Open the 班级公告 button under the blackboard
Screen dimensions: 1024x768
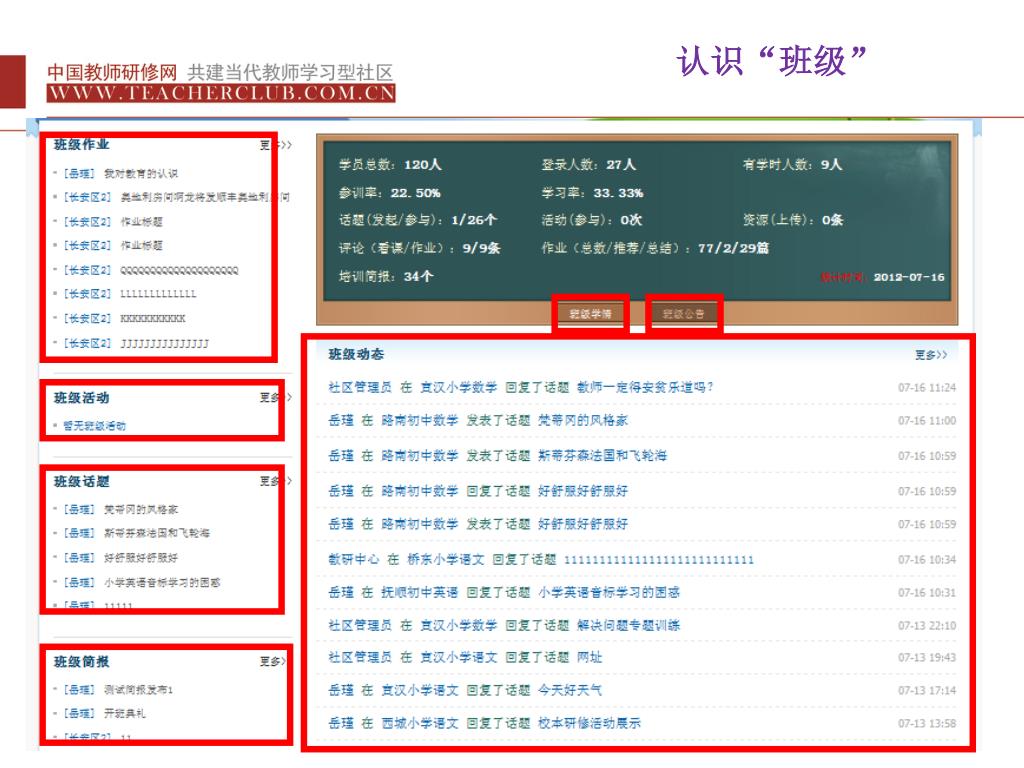coord(683,314)
